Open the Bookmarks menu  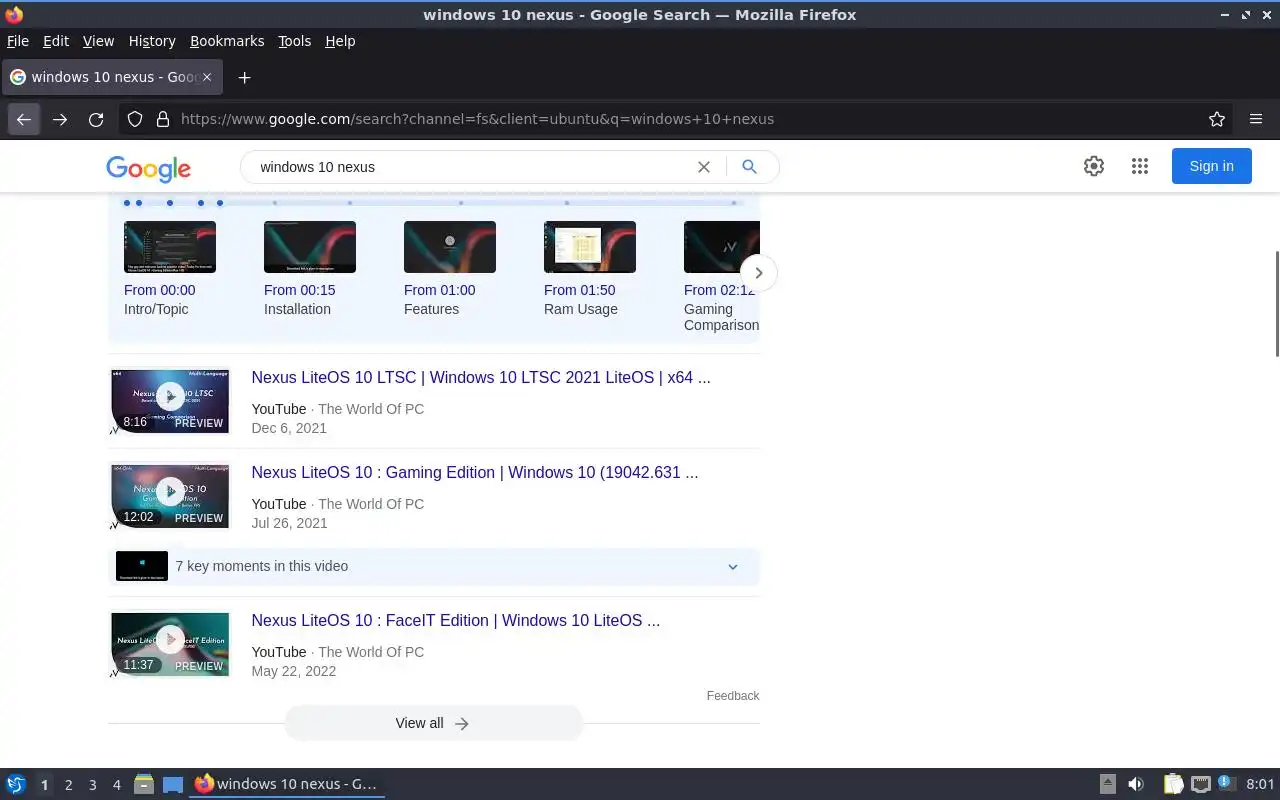point(227,41)
